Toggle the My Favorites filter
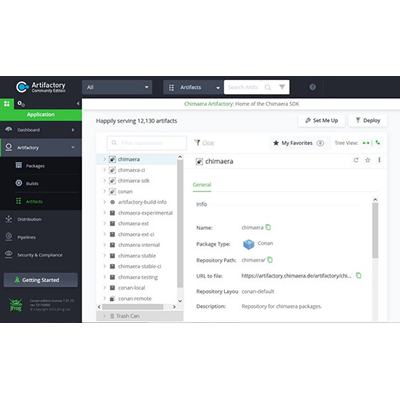 click(298, 143)
